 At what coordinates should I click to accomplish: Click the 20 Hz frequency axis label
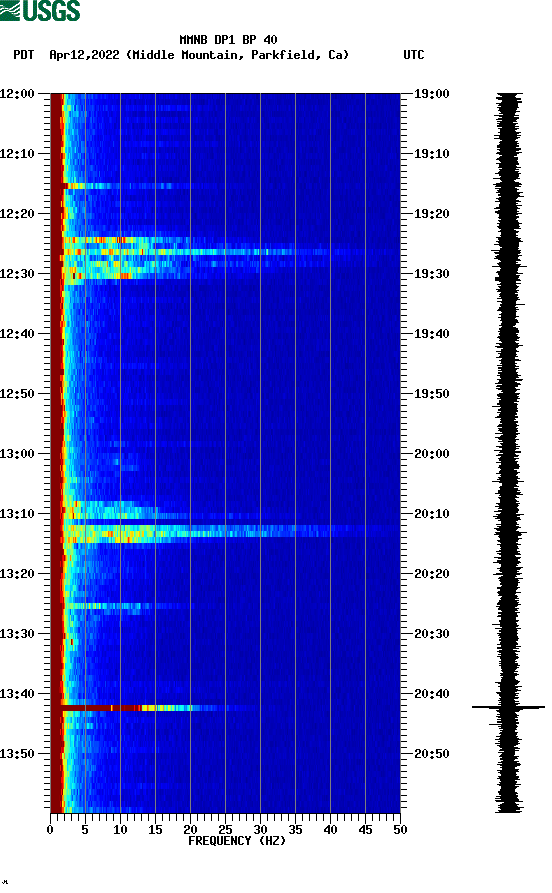pos(190,830)
